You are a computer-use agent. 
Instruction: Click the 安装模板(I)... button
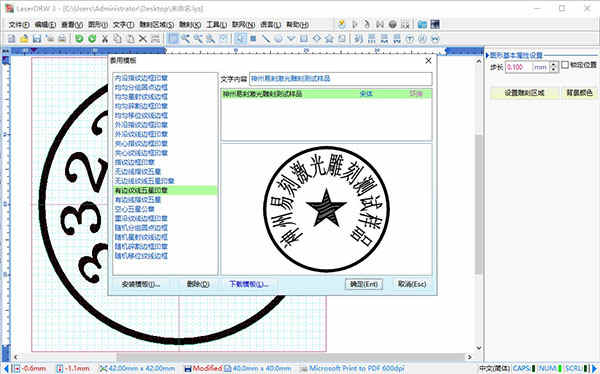[x=141, y=284]
